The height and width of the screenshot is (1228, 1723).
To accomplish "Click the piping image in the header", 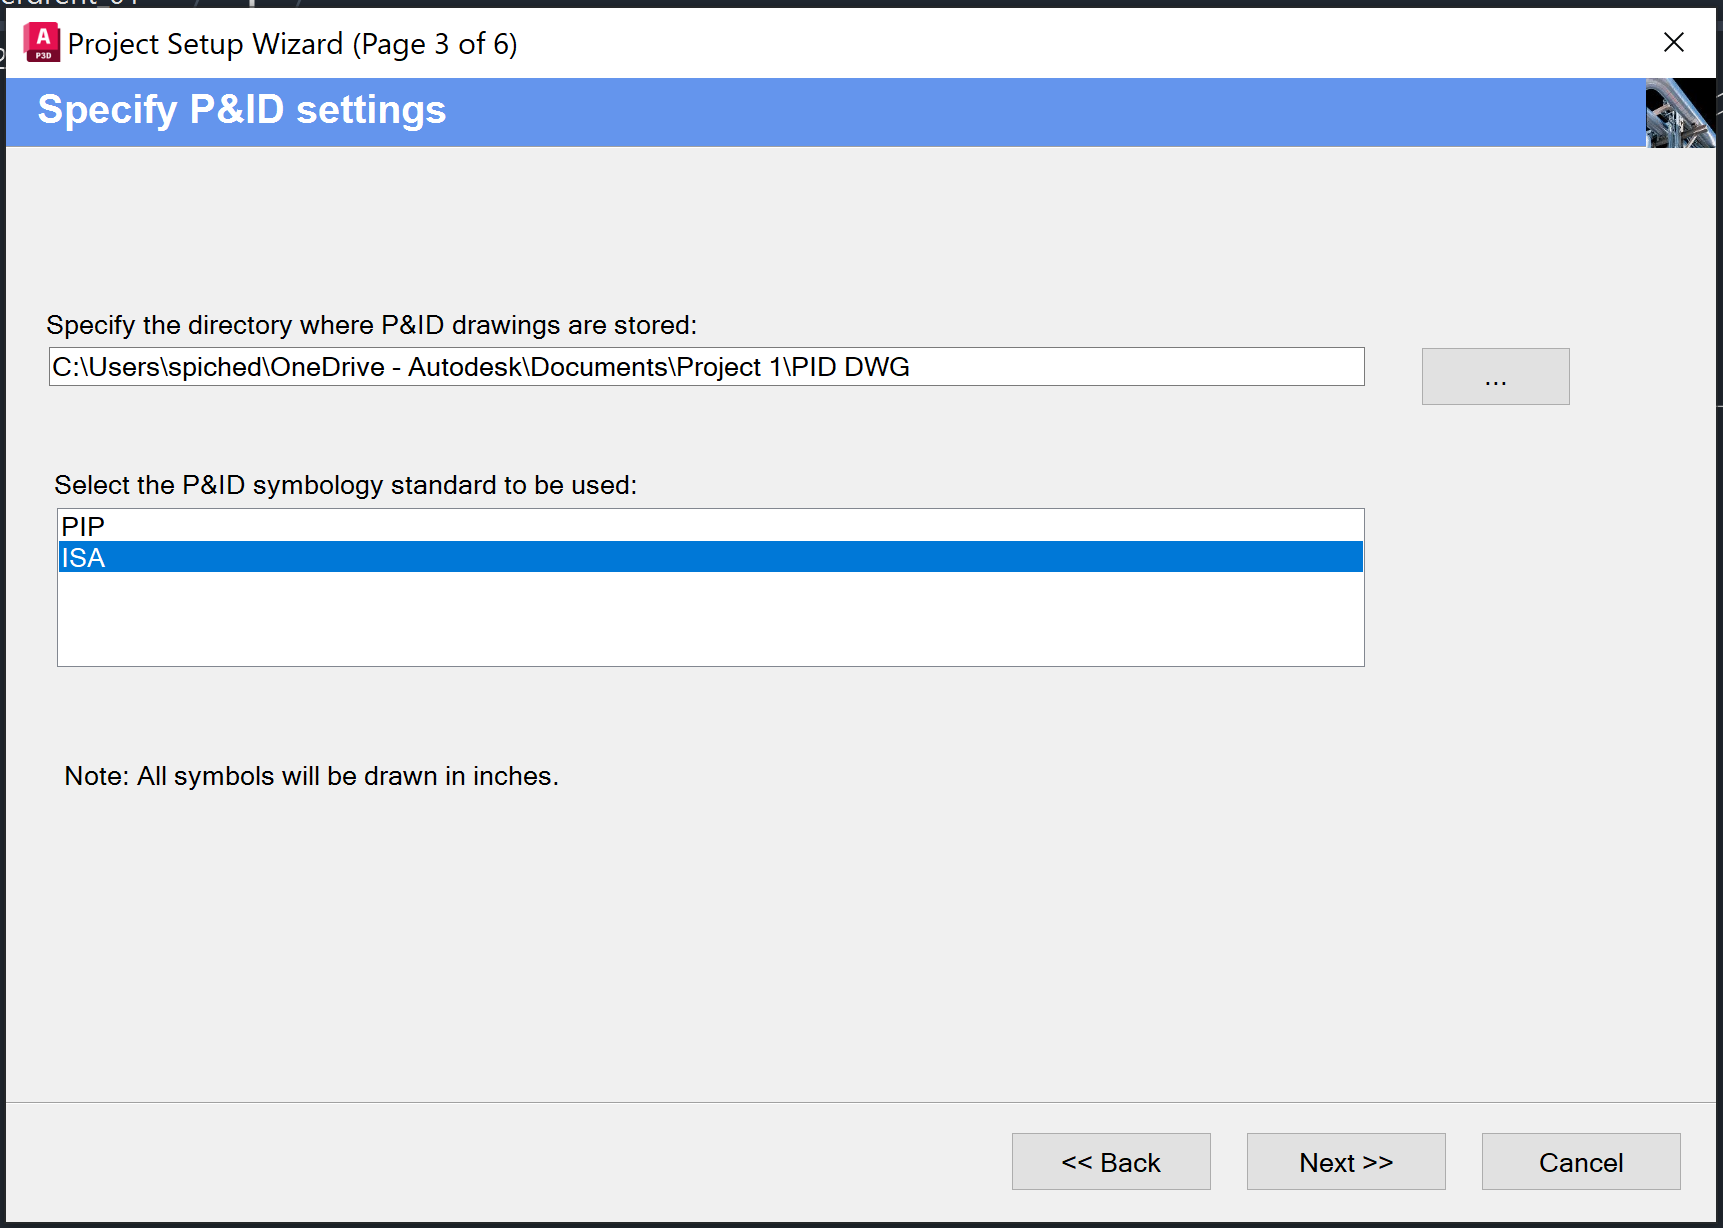I will (1679, 113).
